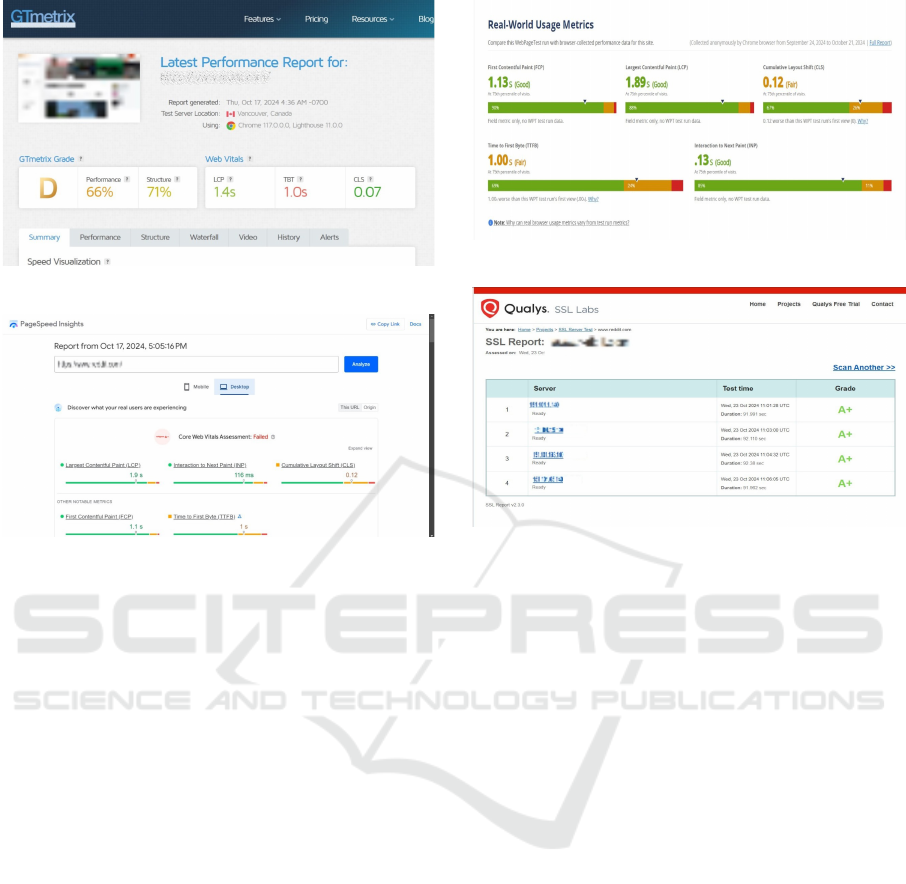Toggle field data to Origin
The image size is (906, 884).
tap(369, 407)
